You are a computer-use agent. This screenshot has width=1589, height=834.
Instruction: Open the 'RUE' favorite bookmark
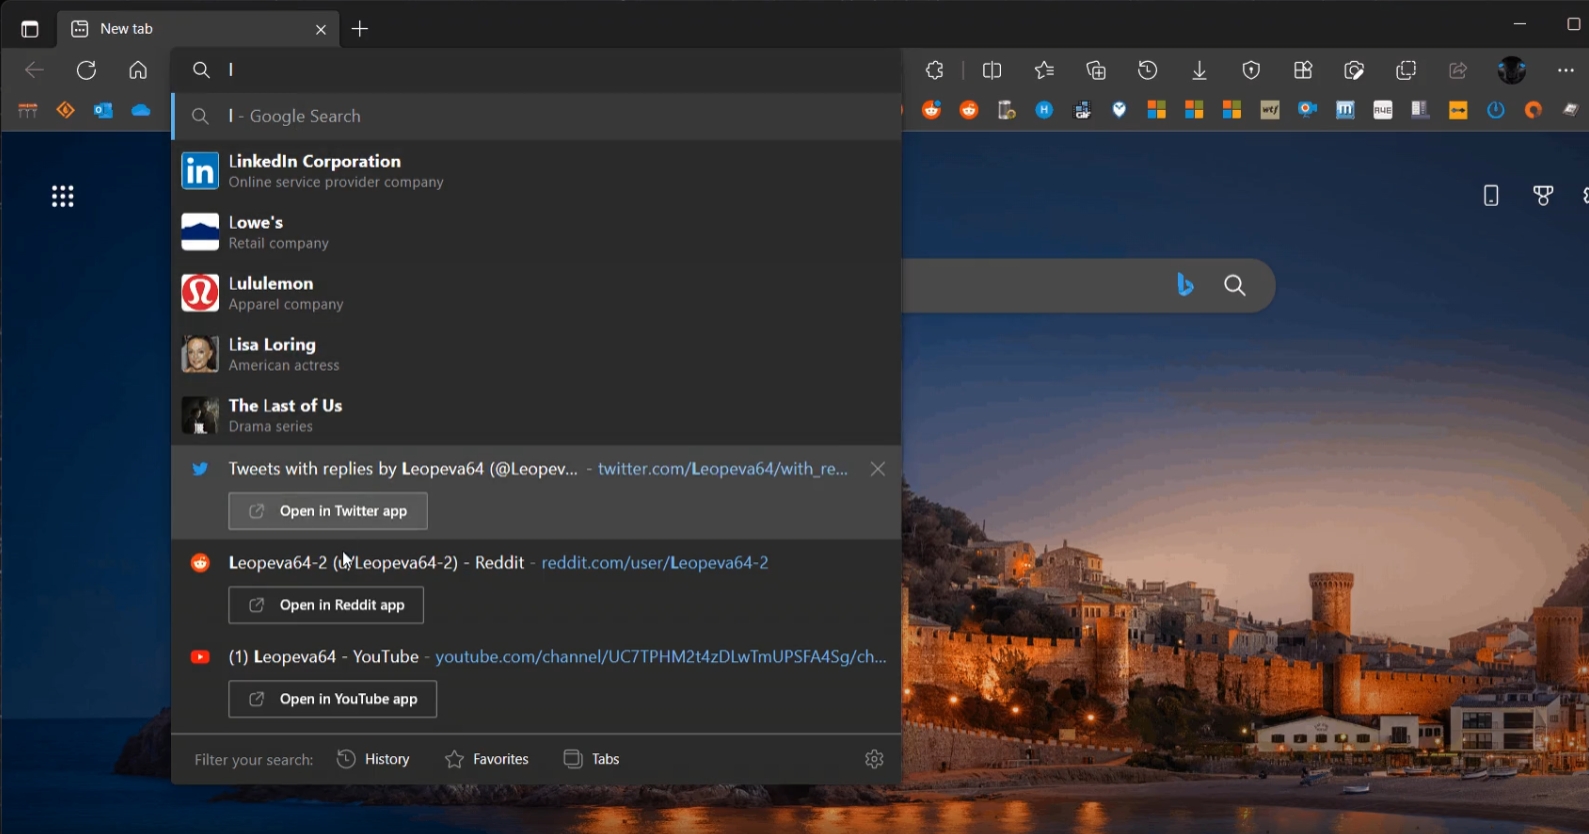1383,110
